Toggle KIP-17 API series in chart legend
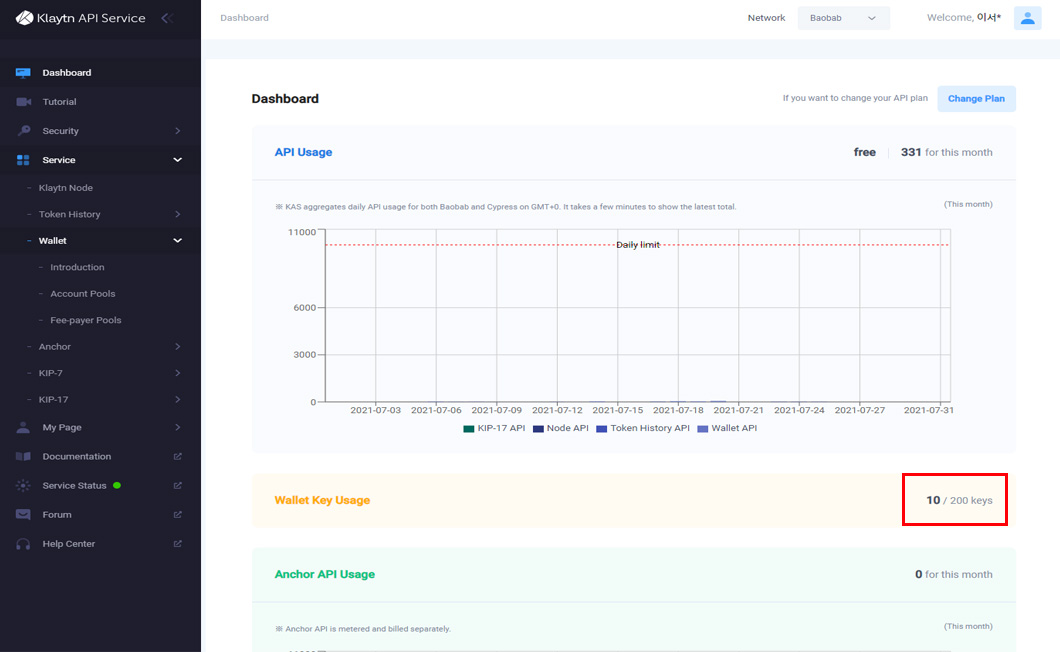The width and height of the screenshot is (1060, 652). pyautogui.click(x=494, y=428)
